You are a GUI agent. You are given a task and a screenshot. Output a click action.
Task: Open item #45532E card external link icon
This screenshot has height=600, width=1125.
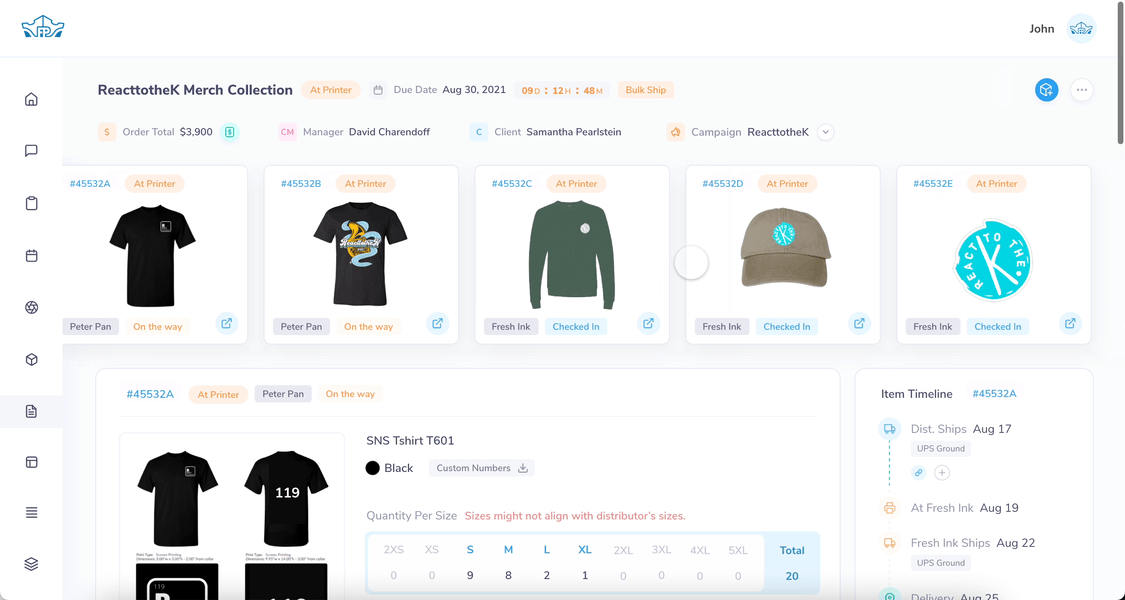pos(1070,323)
